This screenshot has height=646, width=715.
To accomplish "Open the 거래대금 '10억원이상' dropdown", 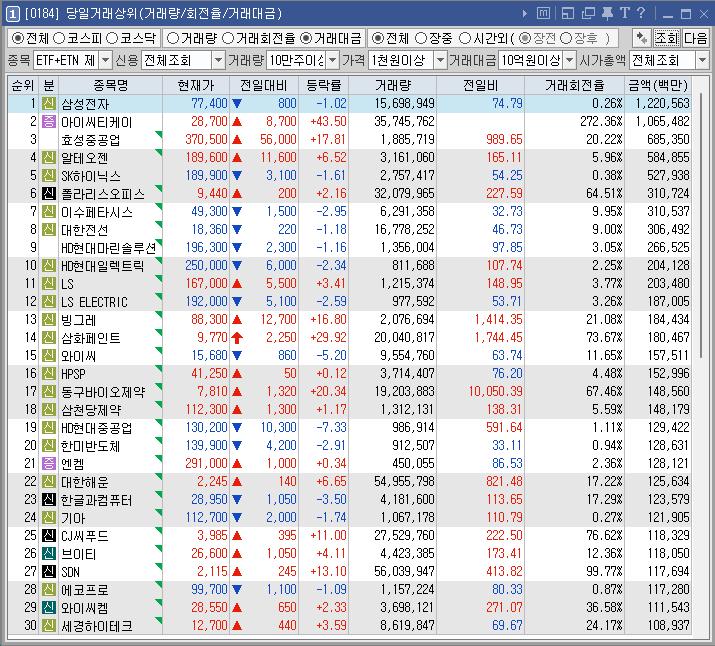I will coord(570,60).
